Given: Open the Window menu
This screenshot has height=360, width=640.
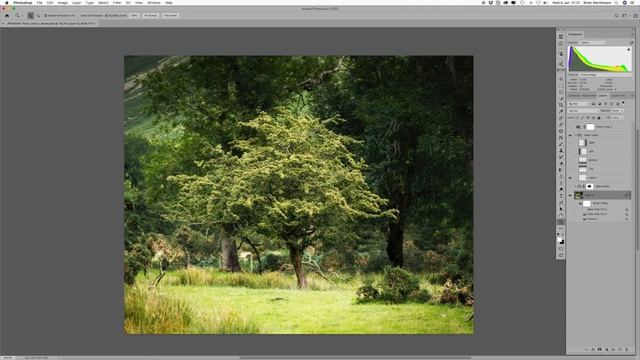Looking at the screenshot, I should pos(154,2).
